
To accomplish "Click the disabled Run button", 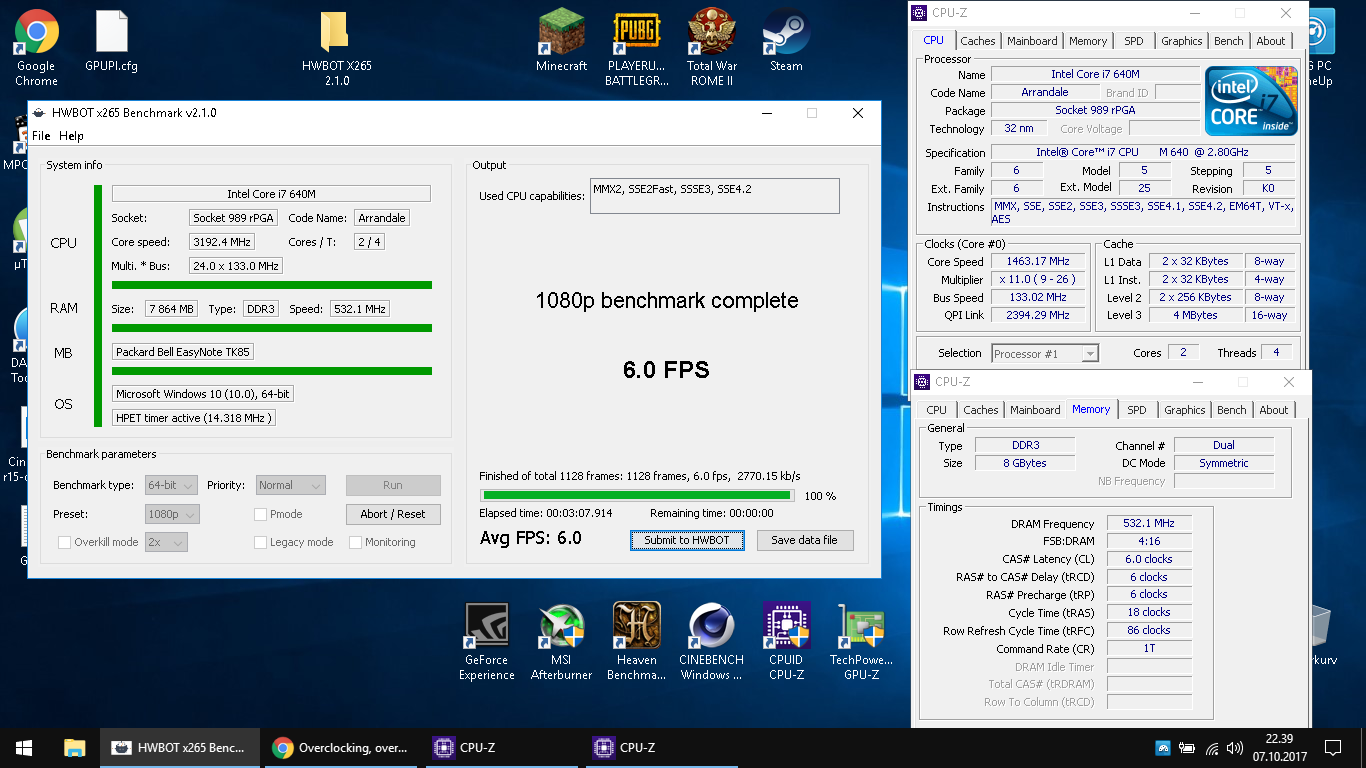I will point(393,485).
